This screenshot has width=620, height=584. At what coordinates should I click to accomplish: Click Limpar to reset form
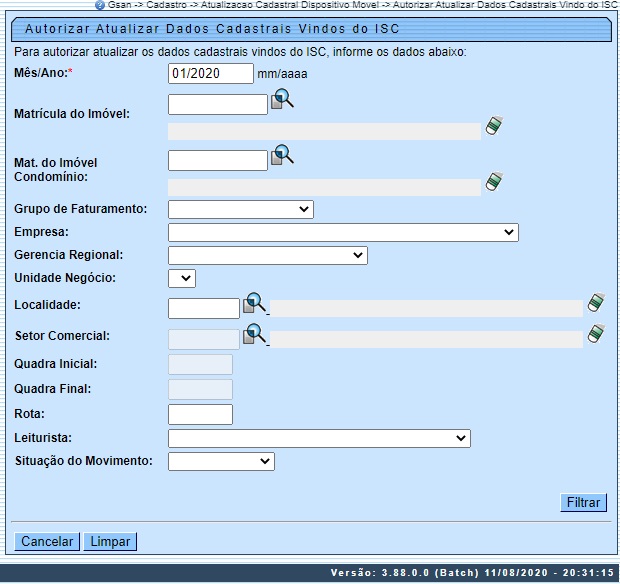click(x=109, y=541)
